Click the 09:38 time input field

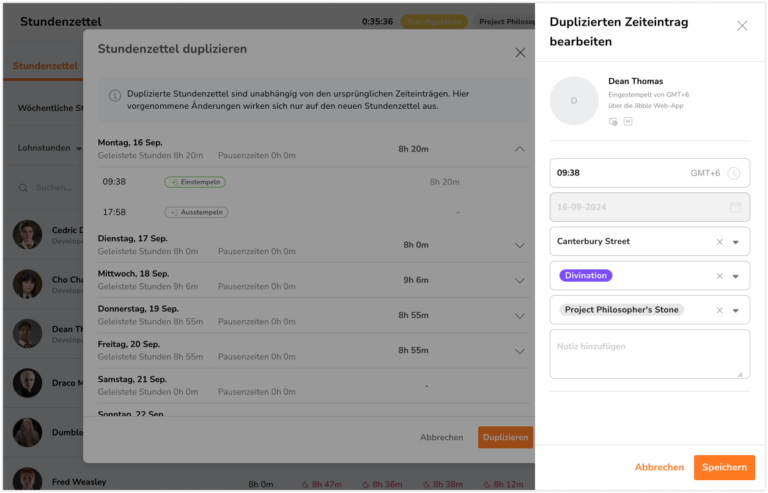point(649,173)
